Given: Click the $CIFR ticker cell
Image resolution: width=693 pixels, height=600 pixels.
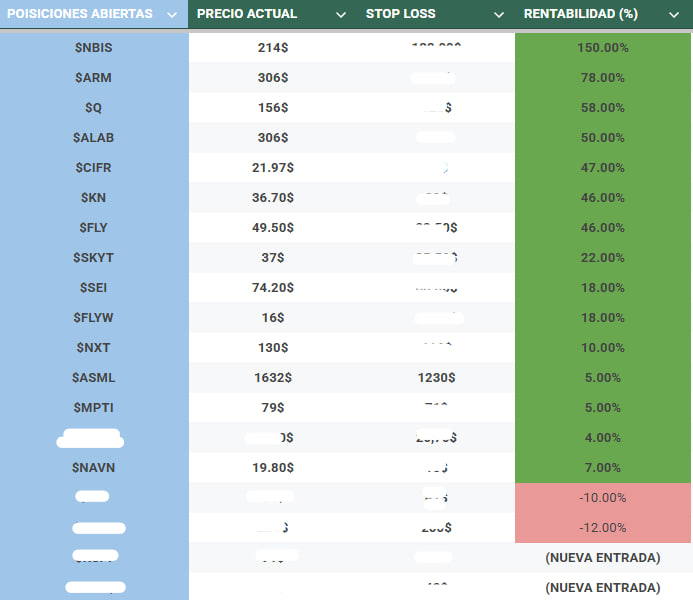Looking at the screenshot, I should (x=94, y=168).
